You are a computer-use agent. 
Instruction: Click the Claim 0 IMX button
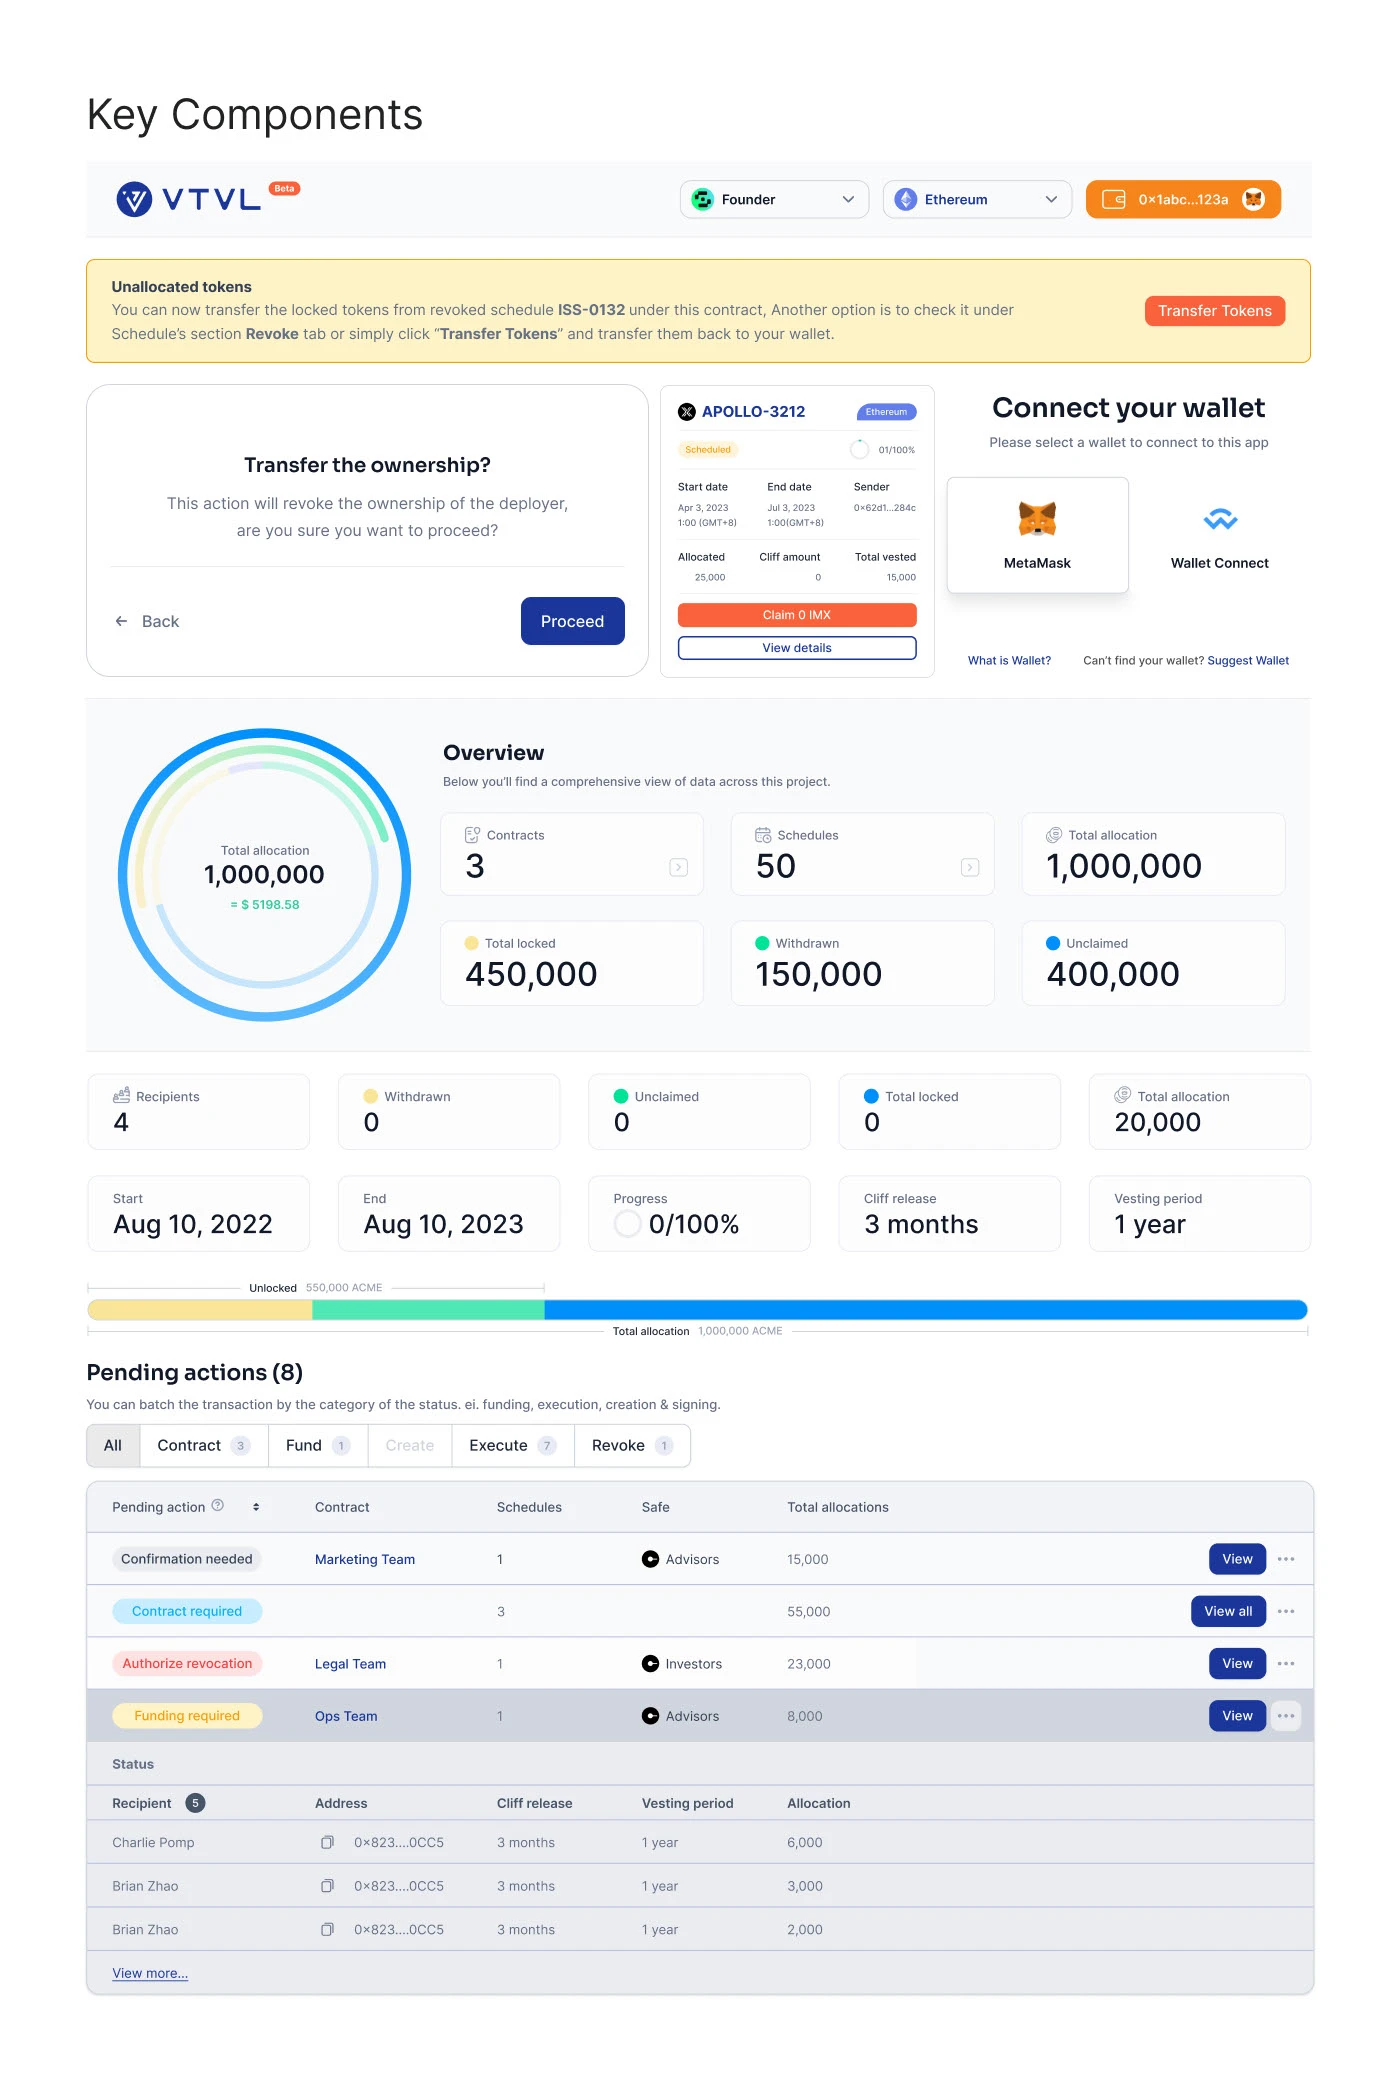click(797, 615)
